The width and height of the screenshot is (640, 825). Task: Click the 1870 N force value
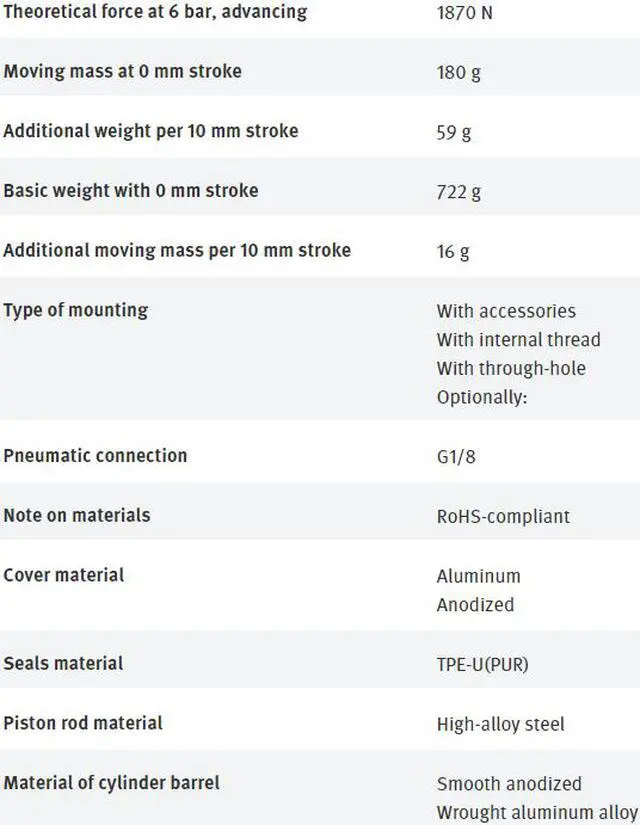click(x=466, y=13)
